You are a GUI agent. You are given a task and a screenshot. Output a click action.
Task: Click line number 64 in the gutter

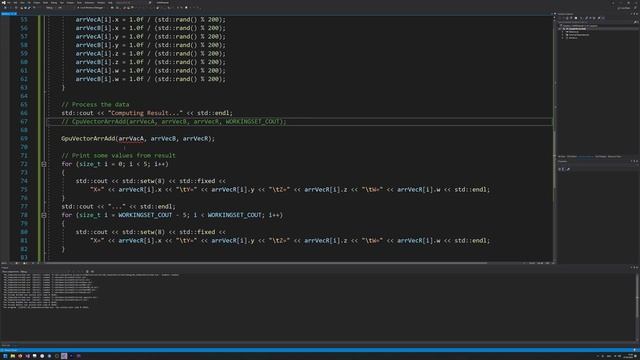pyautogui.click(x=24, y=96)
